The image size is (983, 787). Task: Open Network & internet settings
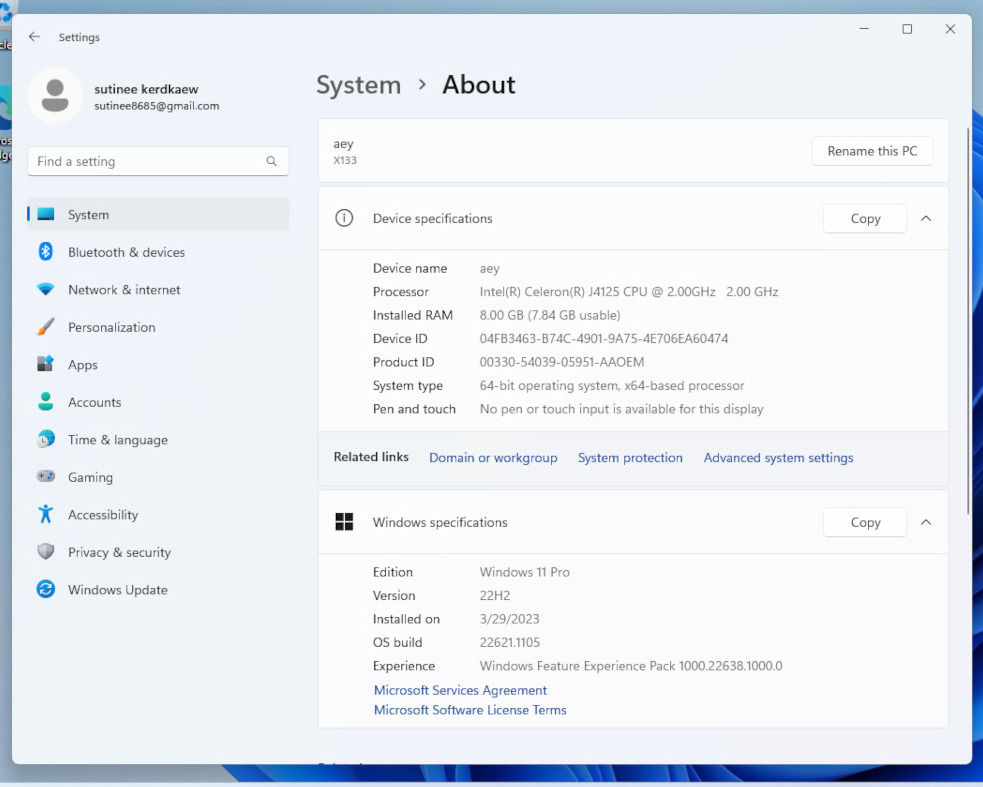[158, 290]
